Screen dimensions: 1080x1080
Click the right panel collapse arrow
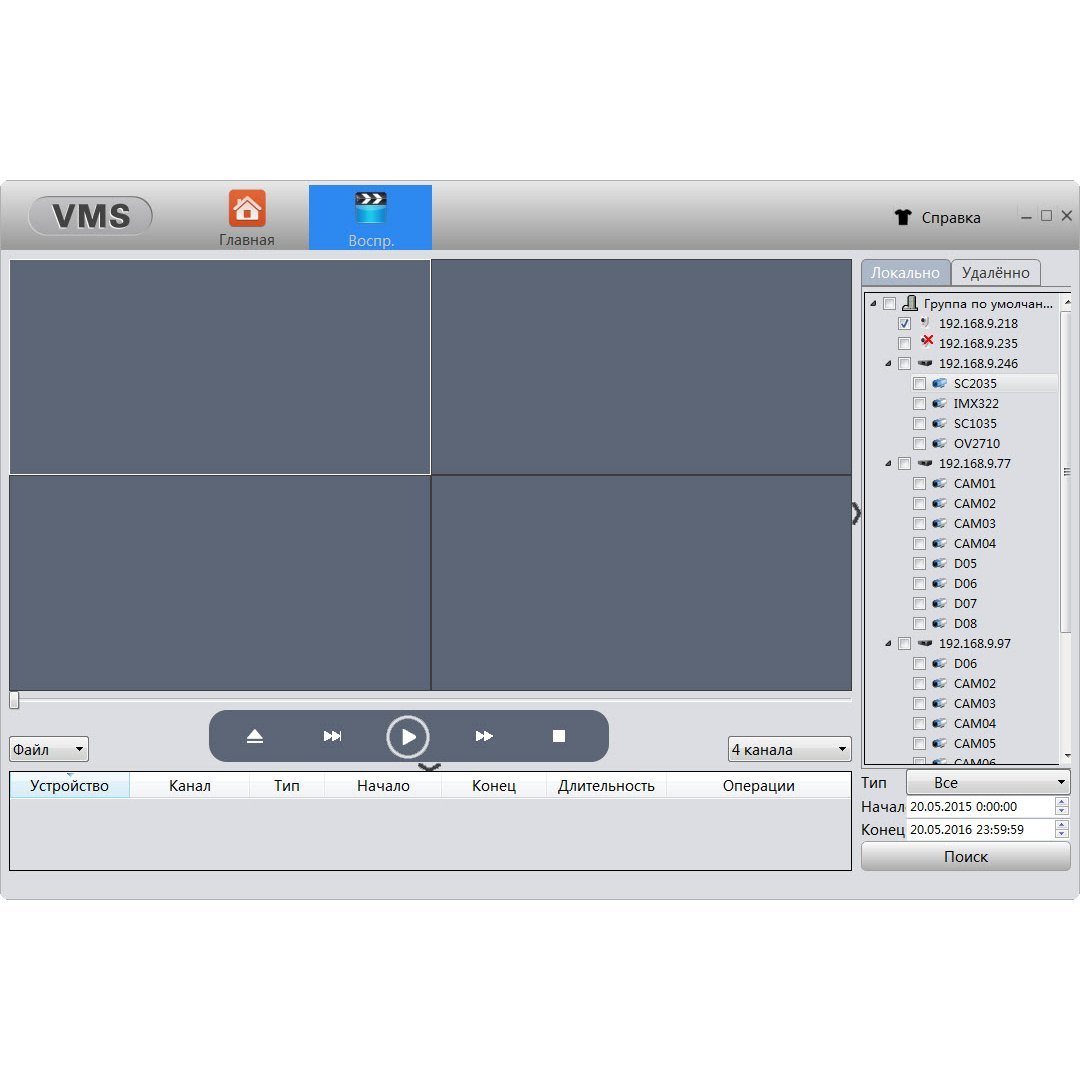coord(856,513)
